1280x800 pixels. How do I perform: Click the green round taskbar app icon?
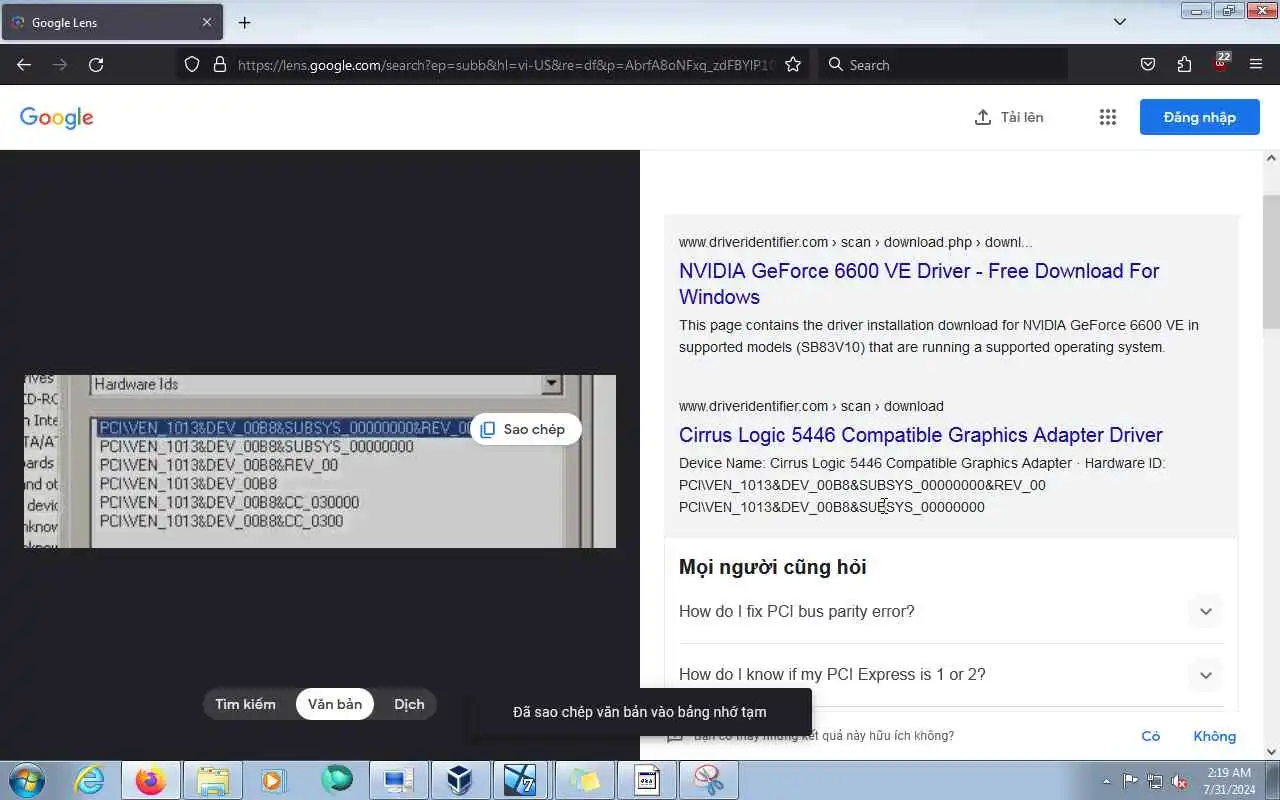point(337,780)
